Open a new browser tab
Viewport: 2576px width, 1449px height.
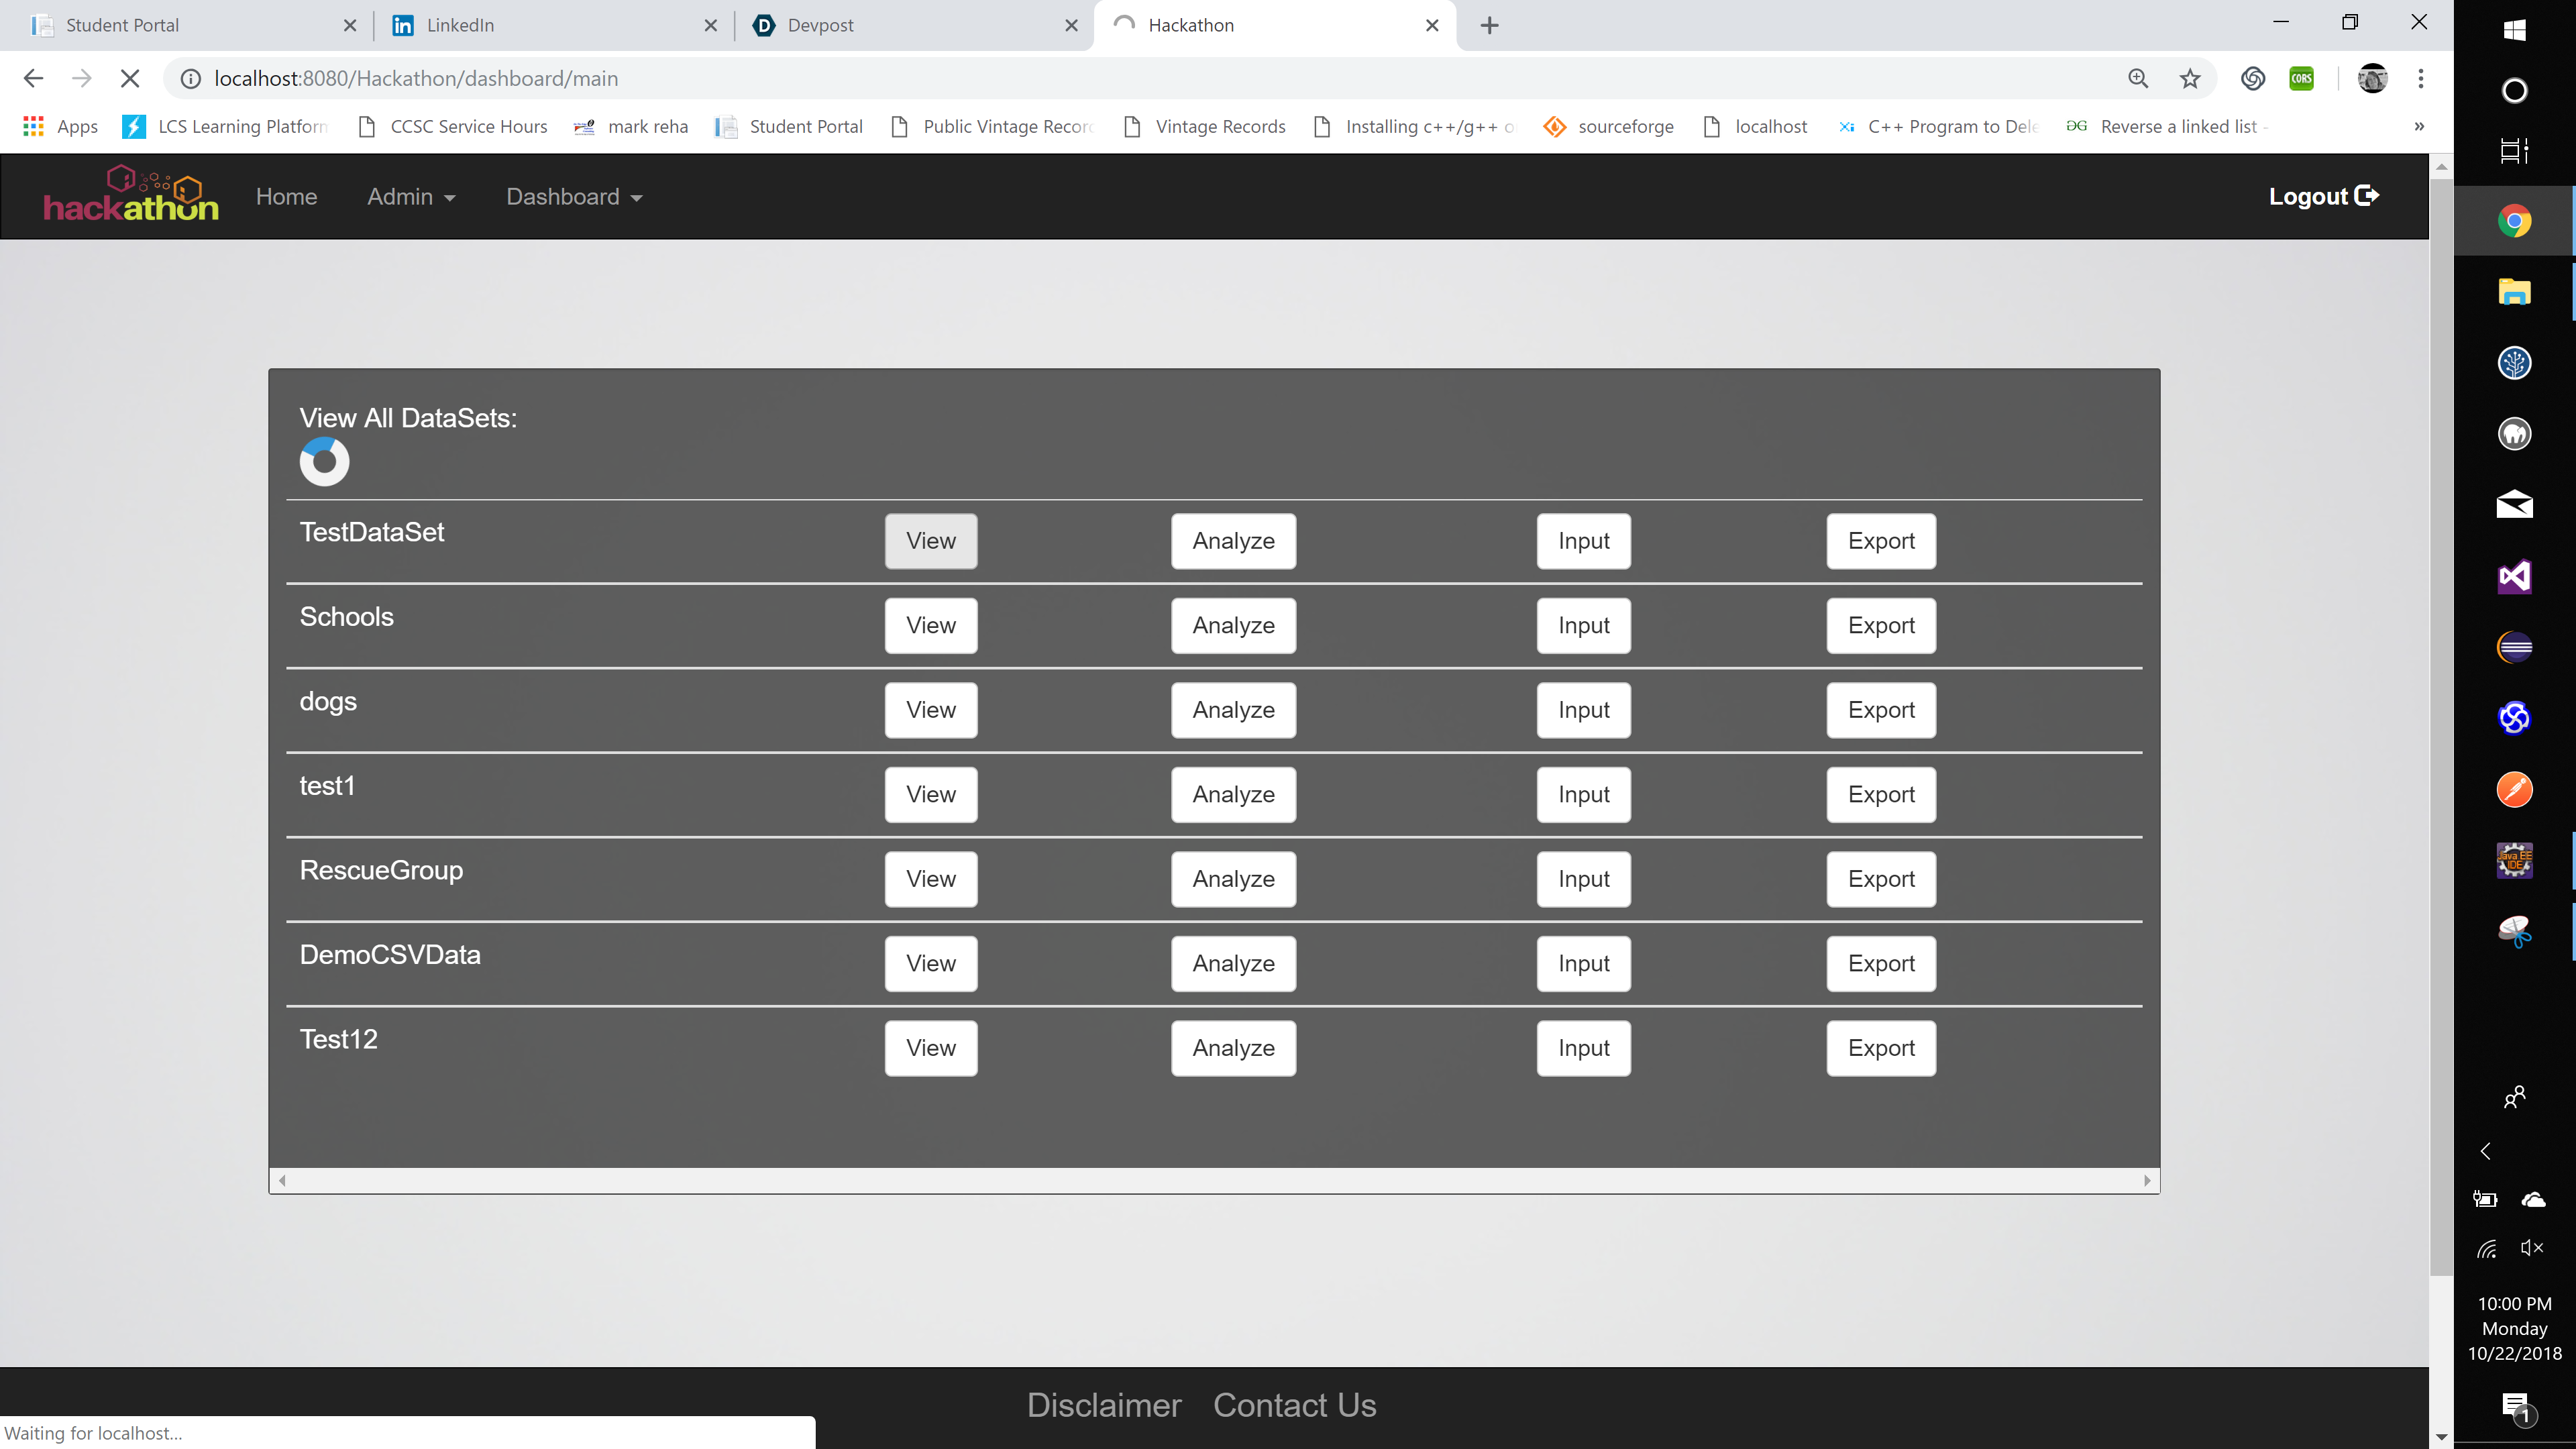(x=1489, y=25)
